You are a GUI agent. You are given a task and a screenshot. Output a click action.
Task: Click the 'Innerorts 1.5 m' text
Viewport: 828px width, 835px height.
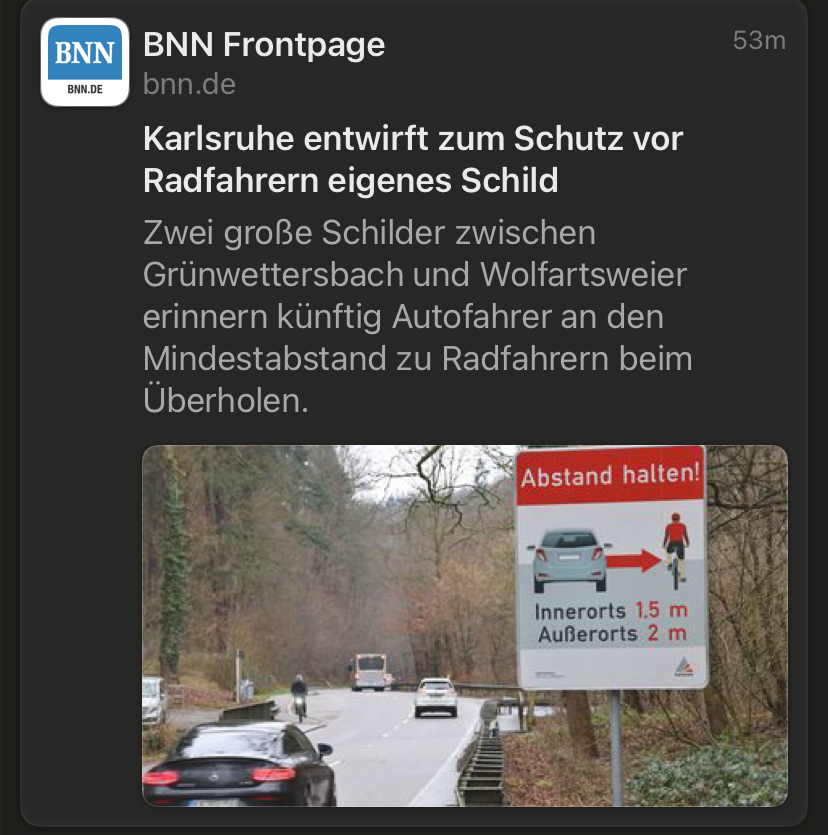611,611
